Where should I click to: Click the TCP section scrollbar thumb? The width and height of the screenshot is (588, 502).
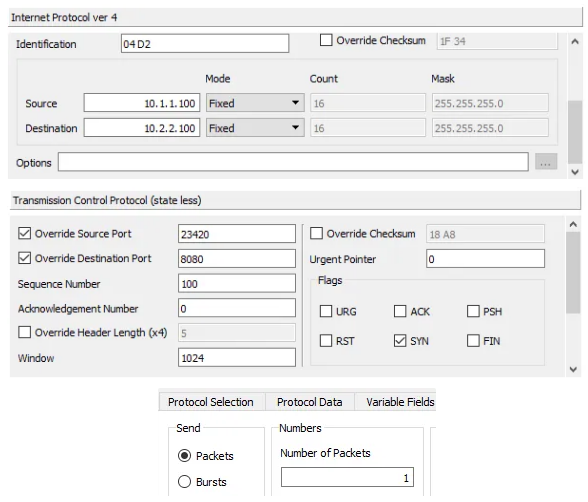573,273
